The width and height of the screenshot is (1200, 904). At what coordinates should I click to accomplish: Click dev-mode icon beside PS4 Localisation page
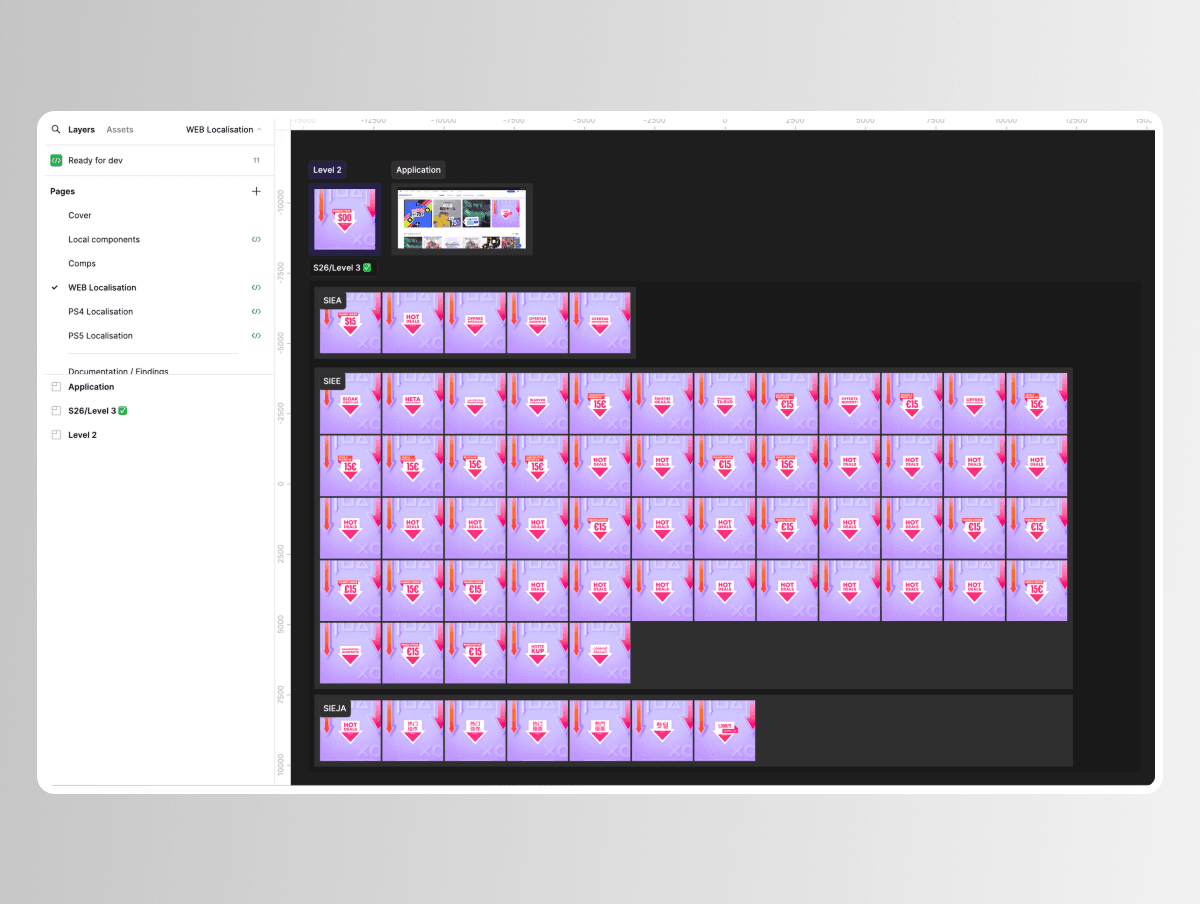coord(256,312)
